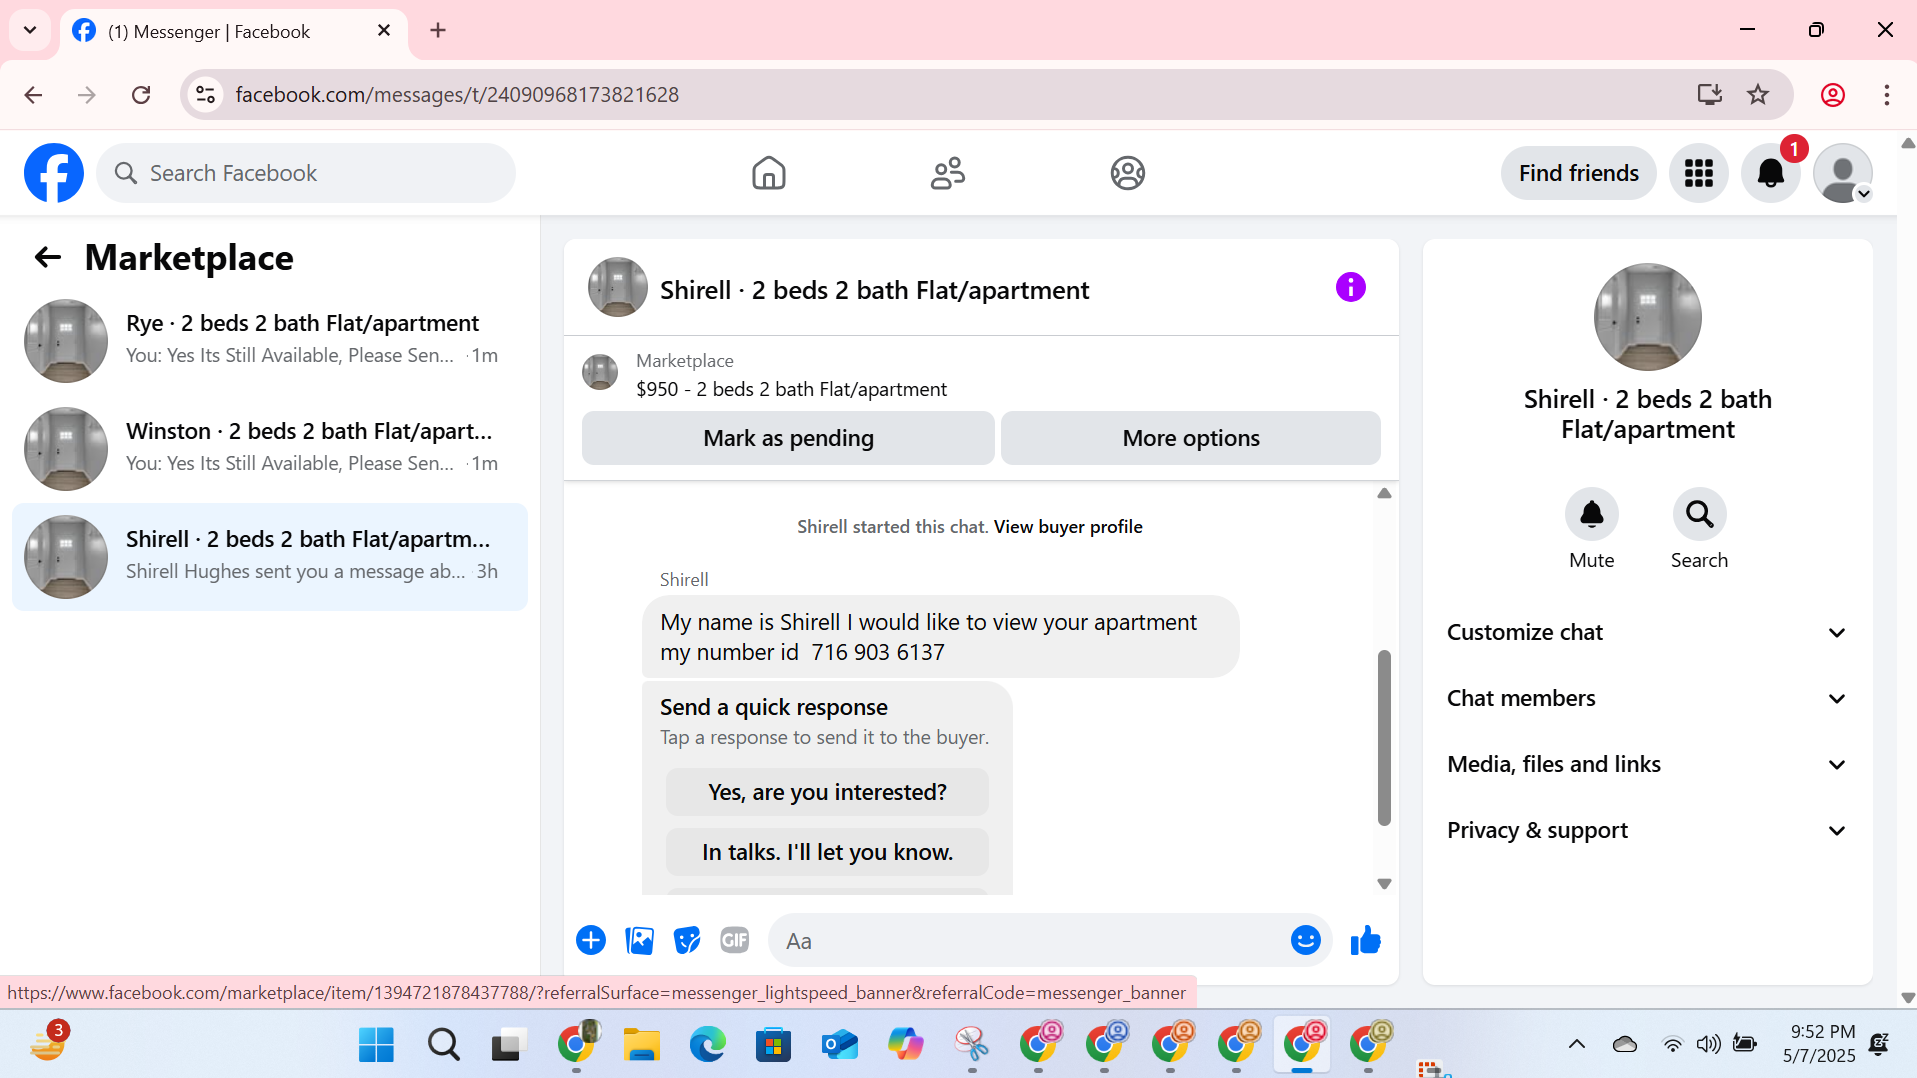Send quick response In talks. I'll let you know.
This screenshot has width=1917, height=1078.
827,852
